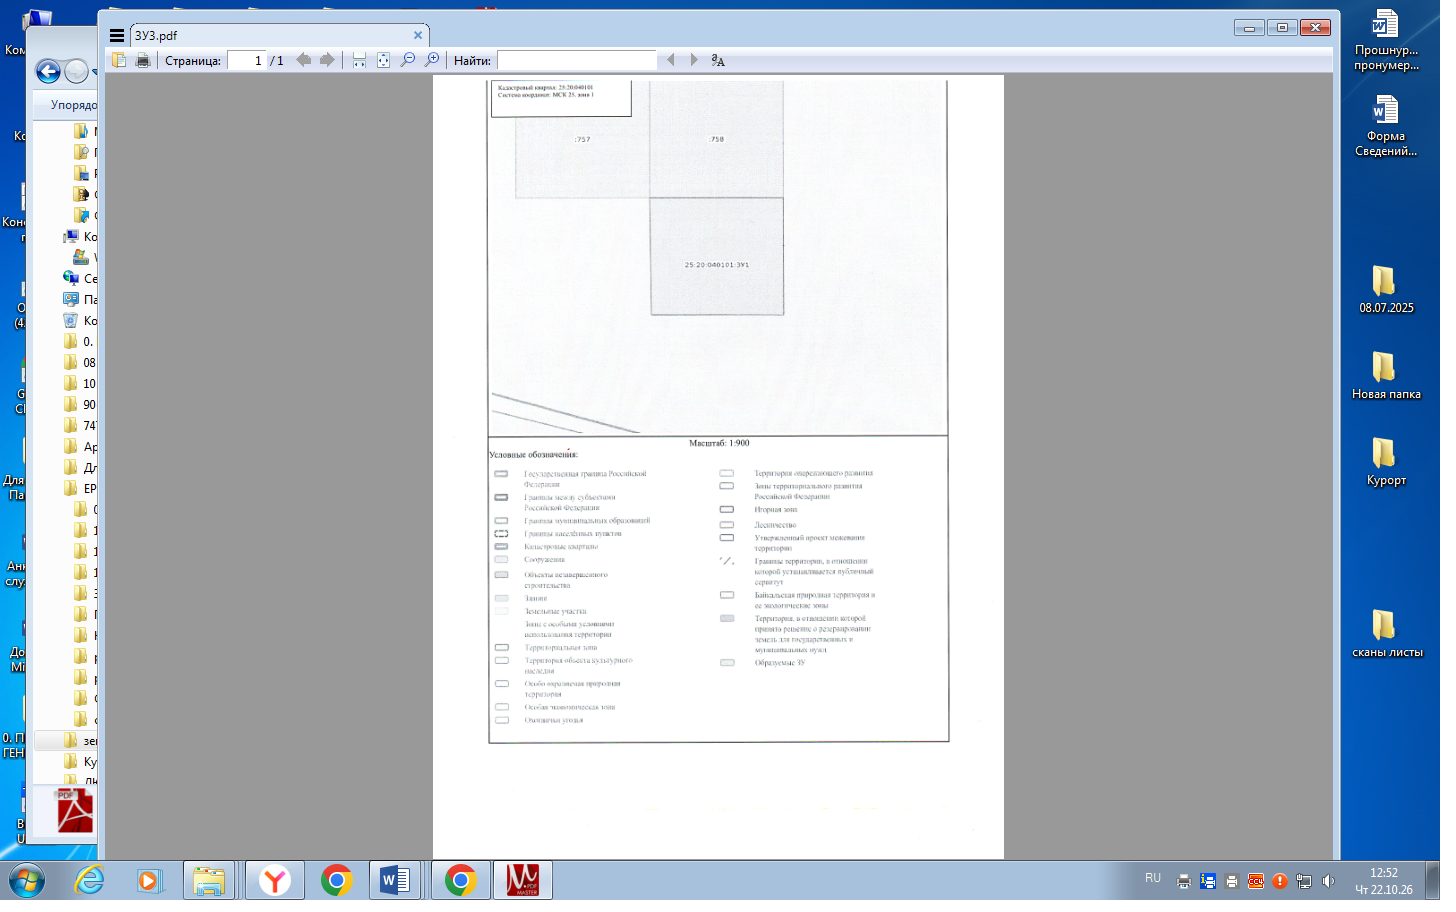Open Windows Media Player from the taskbar
The height and width of the screenshot is (912, 1456).
pyautogui.click(x=149, y=881)
